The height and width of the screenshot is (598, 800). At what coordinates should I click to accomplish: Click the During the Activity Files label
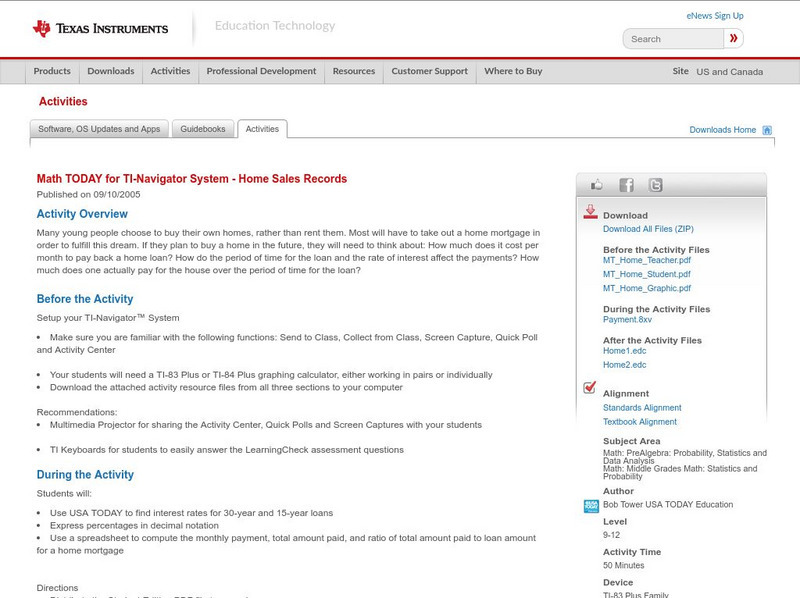coord(657,309)
